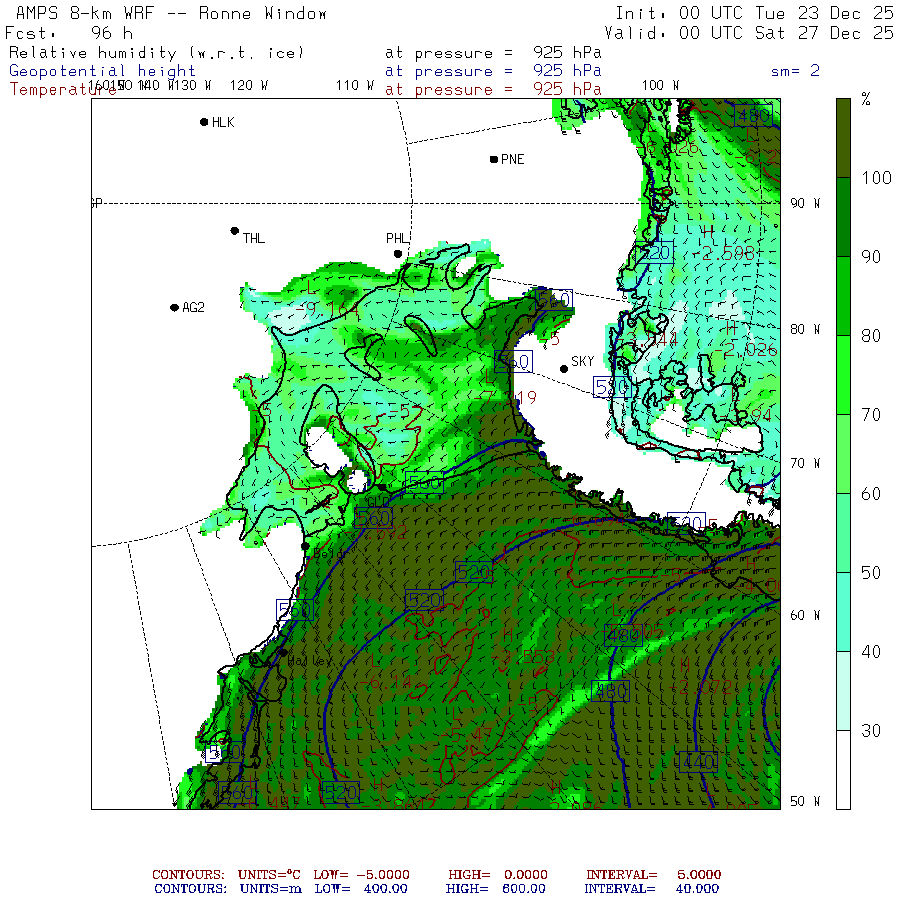Click the blue 'HIGH= 600.00' footer value
900x900 pixels.
pos(496,889)
